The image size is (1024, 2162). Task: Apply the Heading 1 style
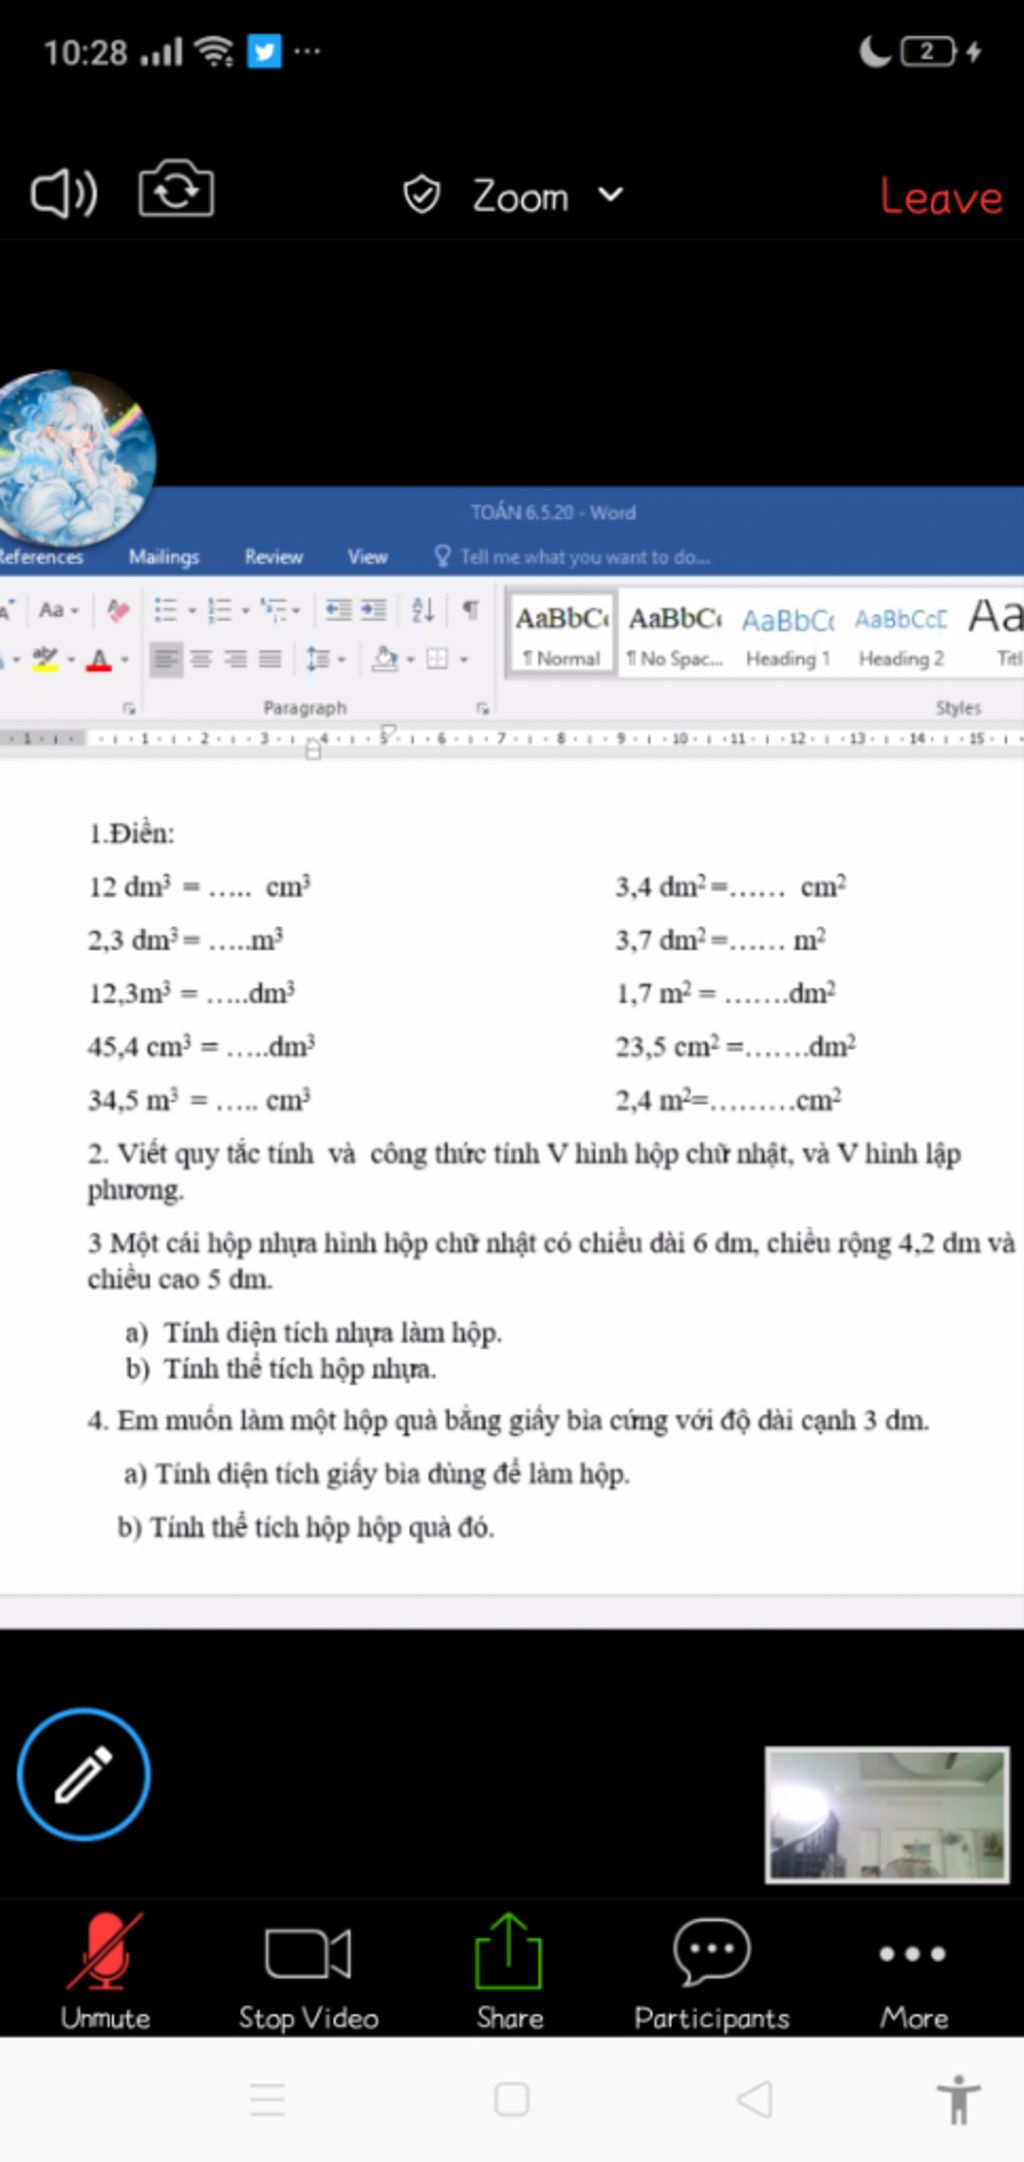(x=788, y=634)
